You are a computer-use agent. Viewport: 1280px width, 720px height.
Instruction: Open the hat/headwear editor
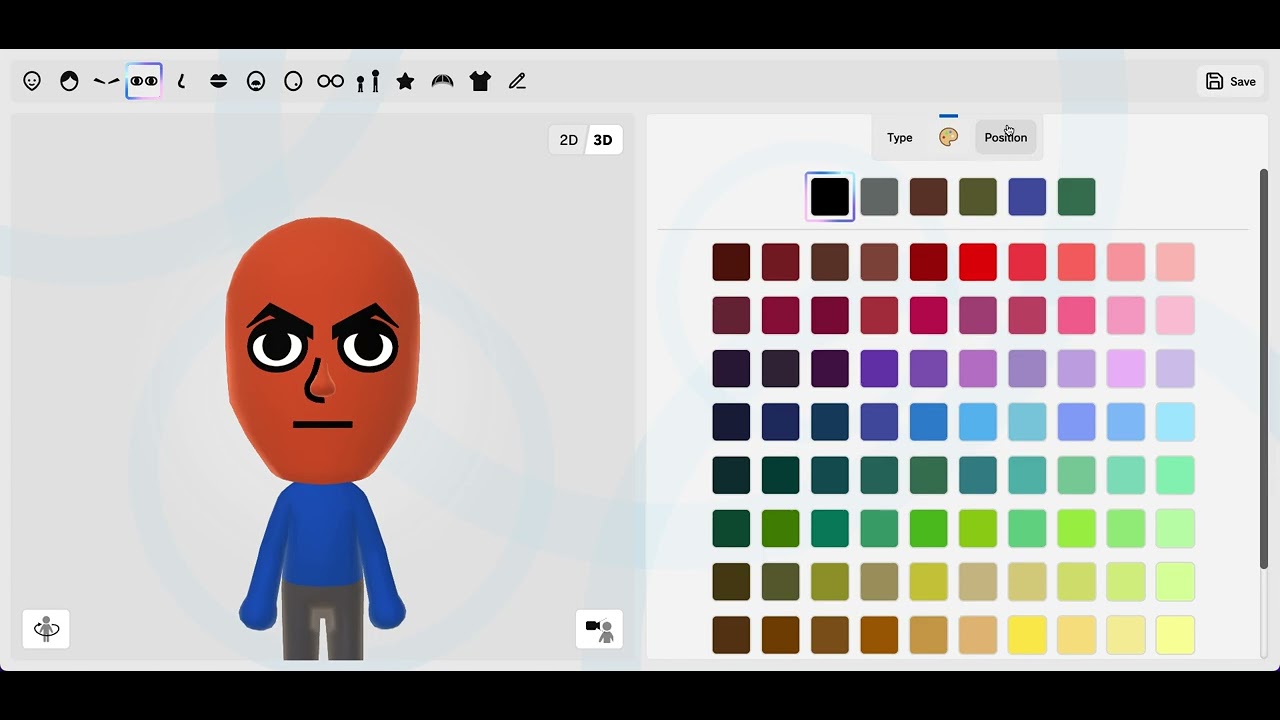pyautogui.click(x=443, y=81)
